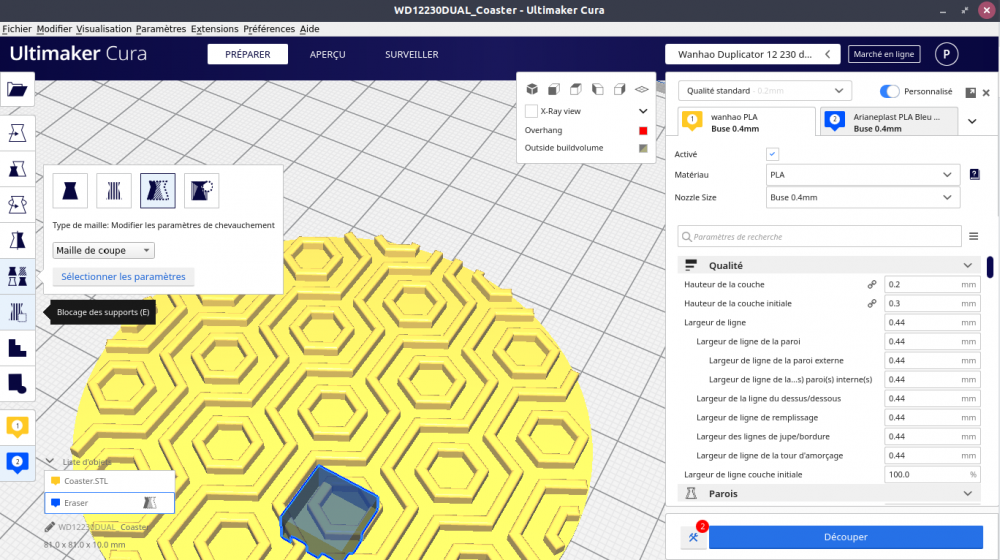Collapse the Qualité settings section
The height and width of the screenshot is (560, 1000).
967,265
